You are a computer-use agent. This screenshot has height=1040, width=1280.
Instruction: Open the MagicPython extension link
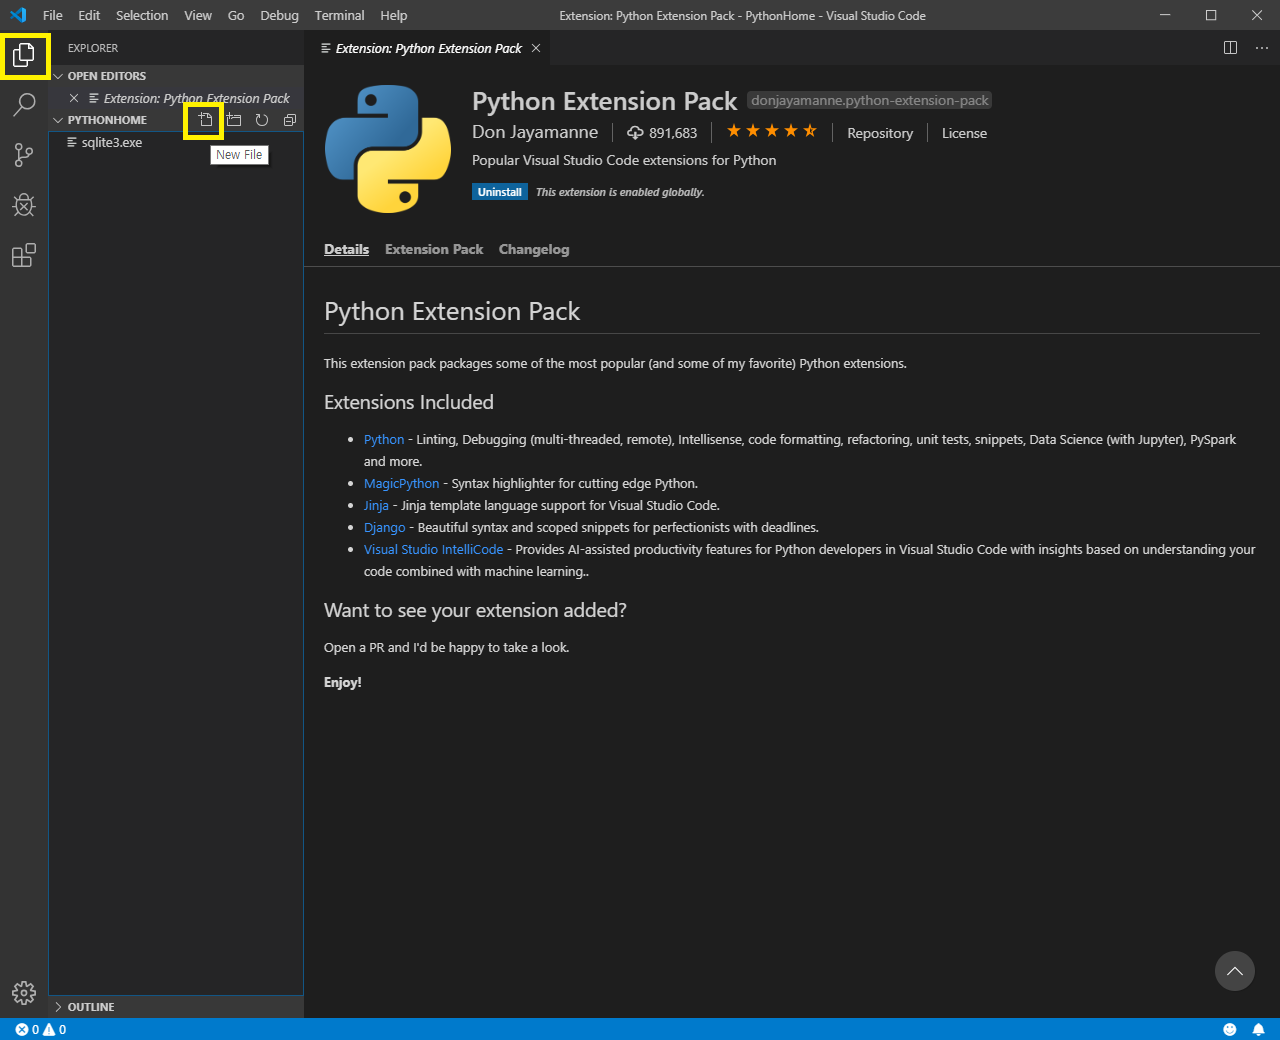point(402,483)
